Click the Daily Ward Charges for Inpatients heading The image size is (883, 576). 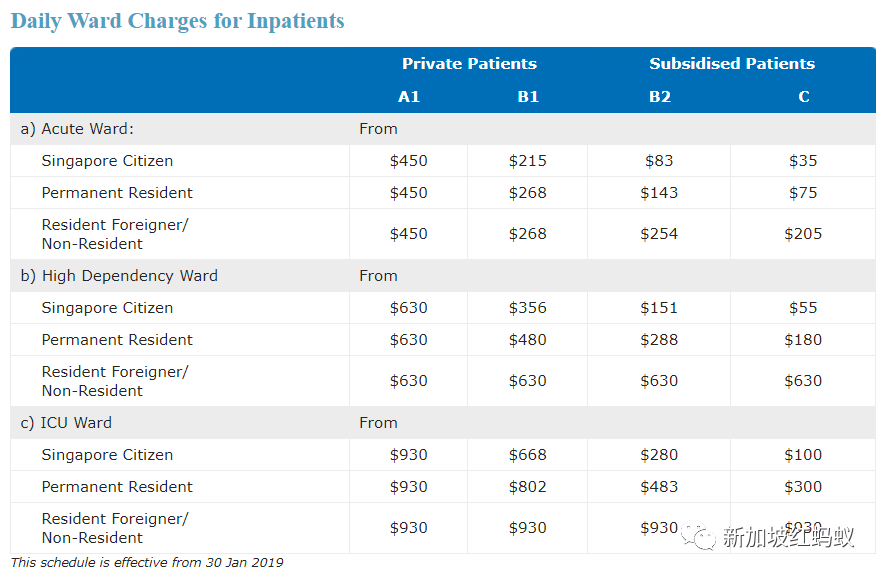tap(177, 21)
